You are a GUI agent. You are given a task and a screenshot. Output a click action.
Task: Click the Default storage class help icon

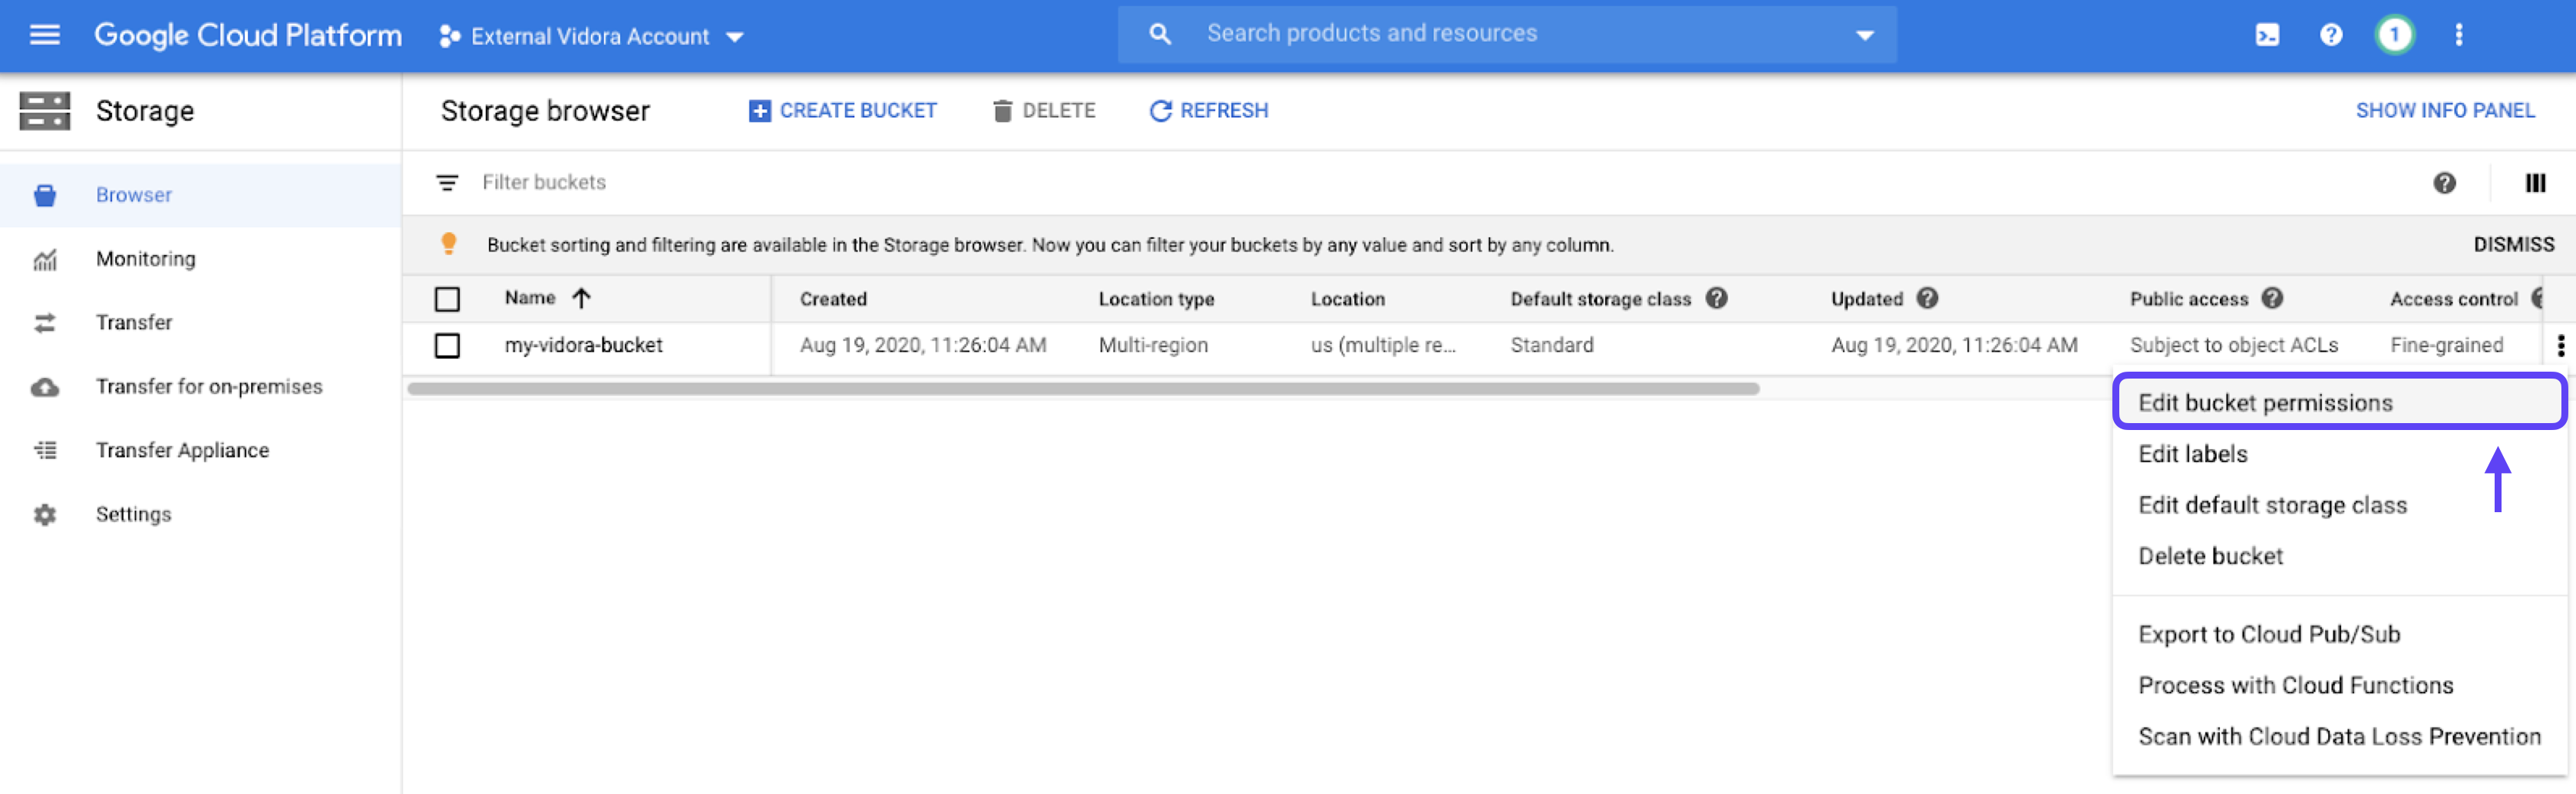tap(1716, 298)
